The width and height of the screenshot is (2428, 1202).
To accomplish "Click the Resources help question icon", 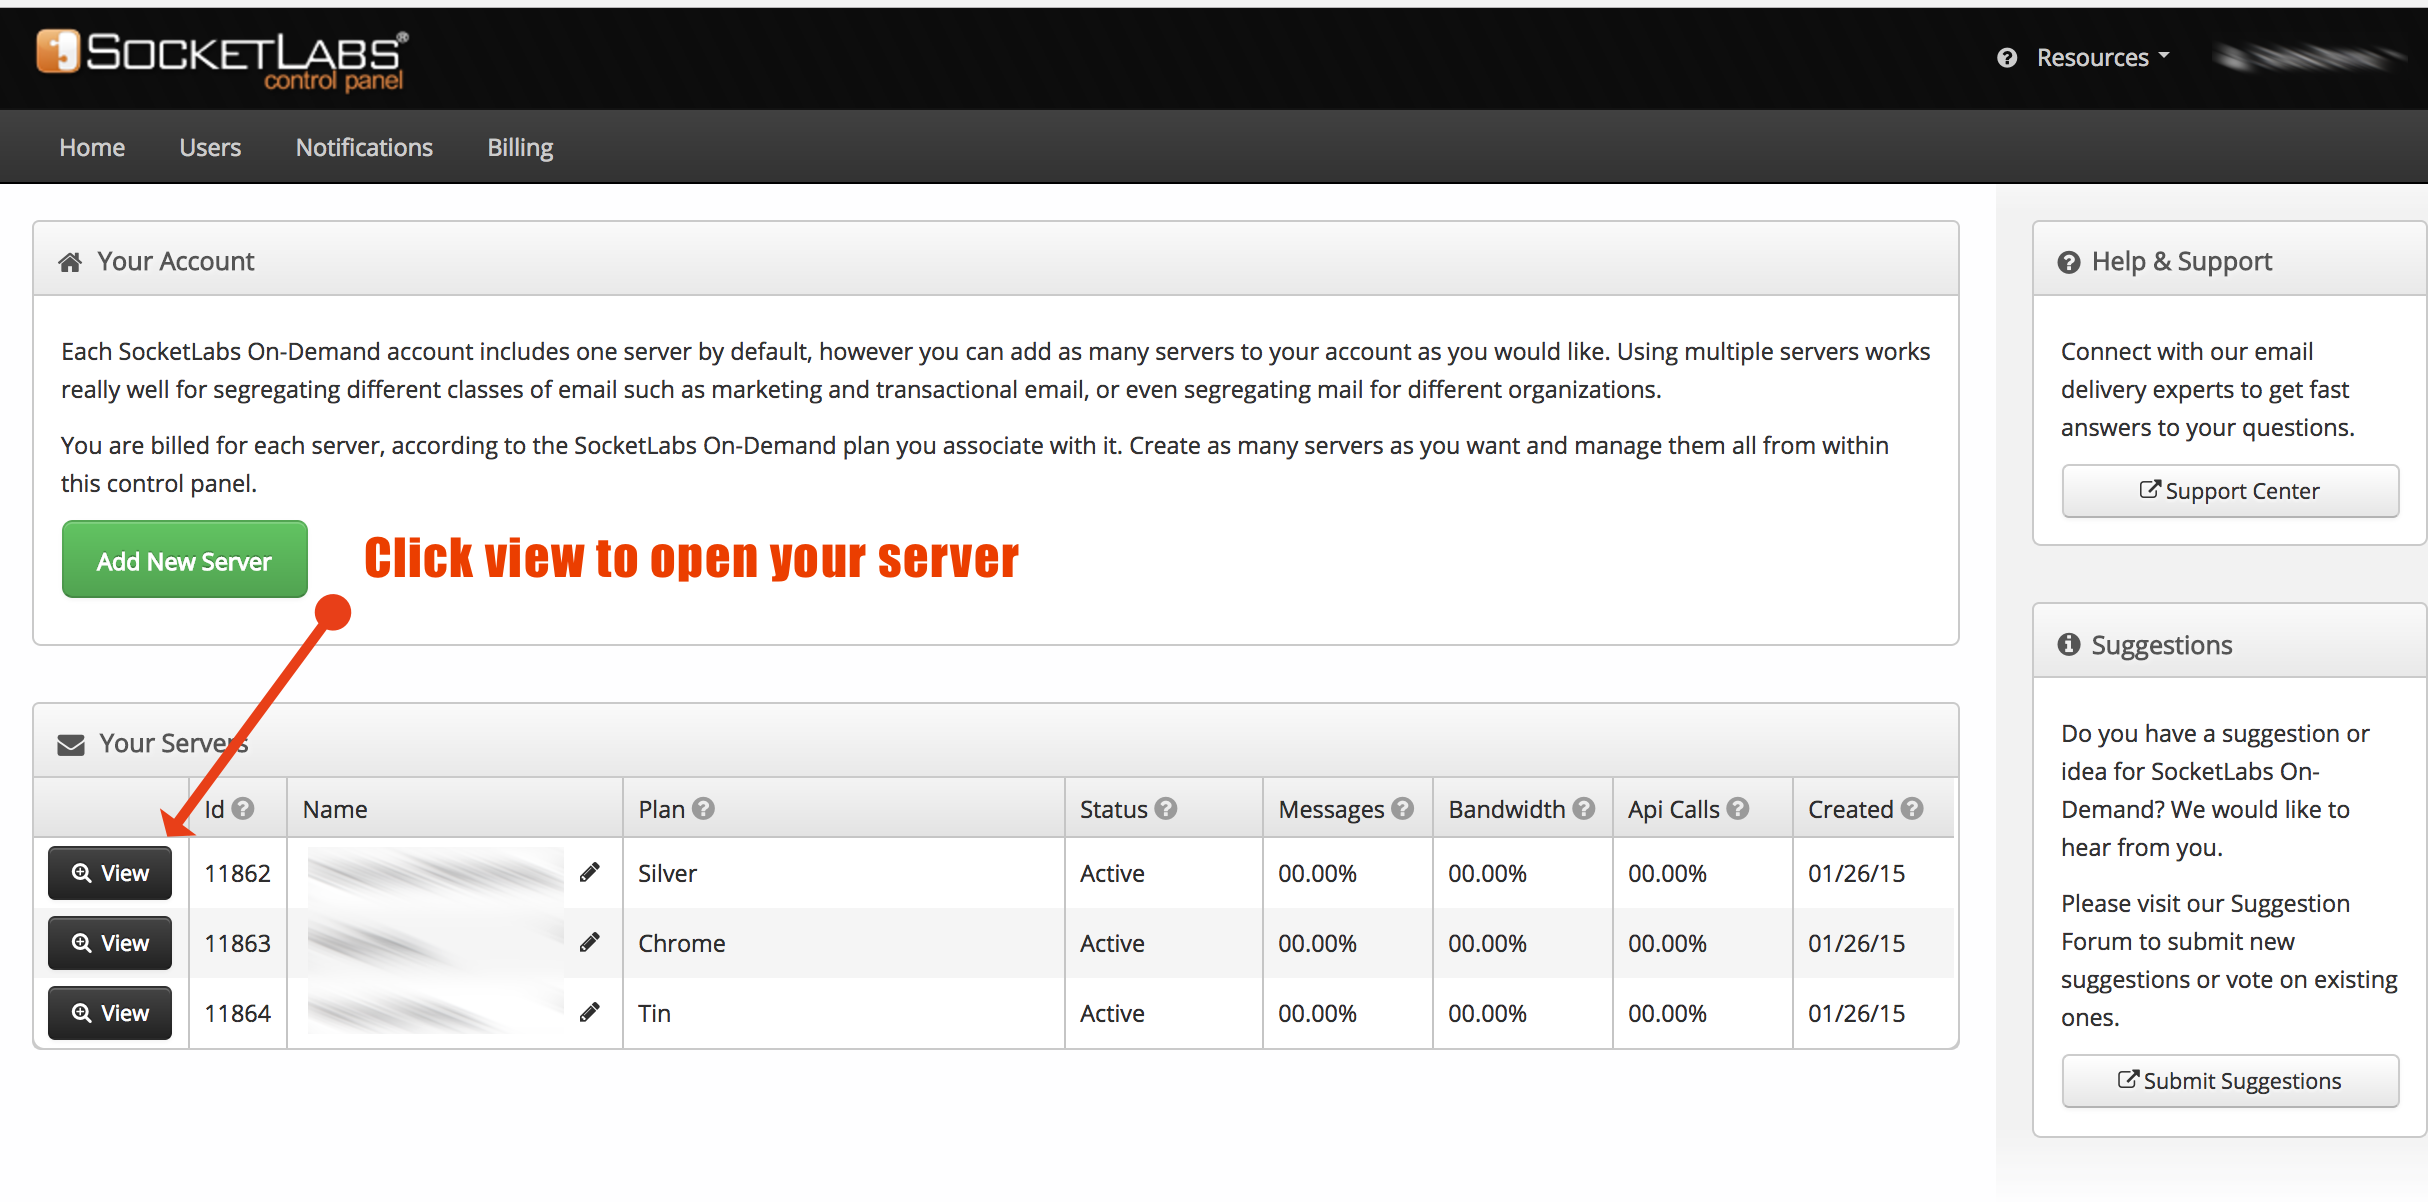I will pos(2006,58).
